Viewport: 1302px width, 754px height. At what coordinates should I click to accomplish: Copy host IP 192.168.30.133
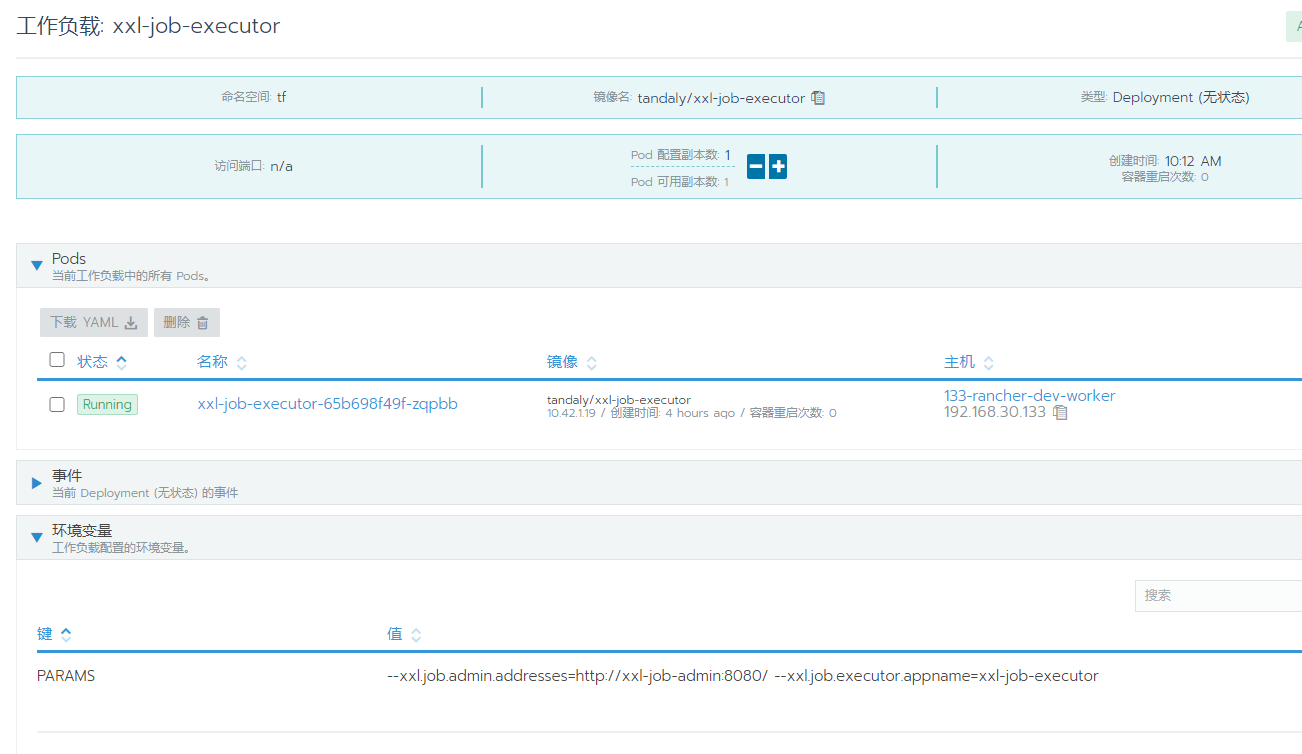(1061, 412)
